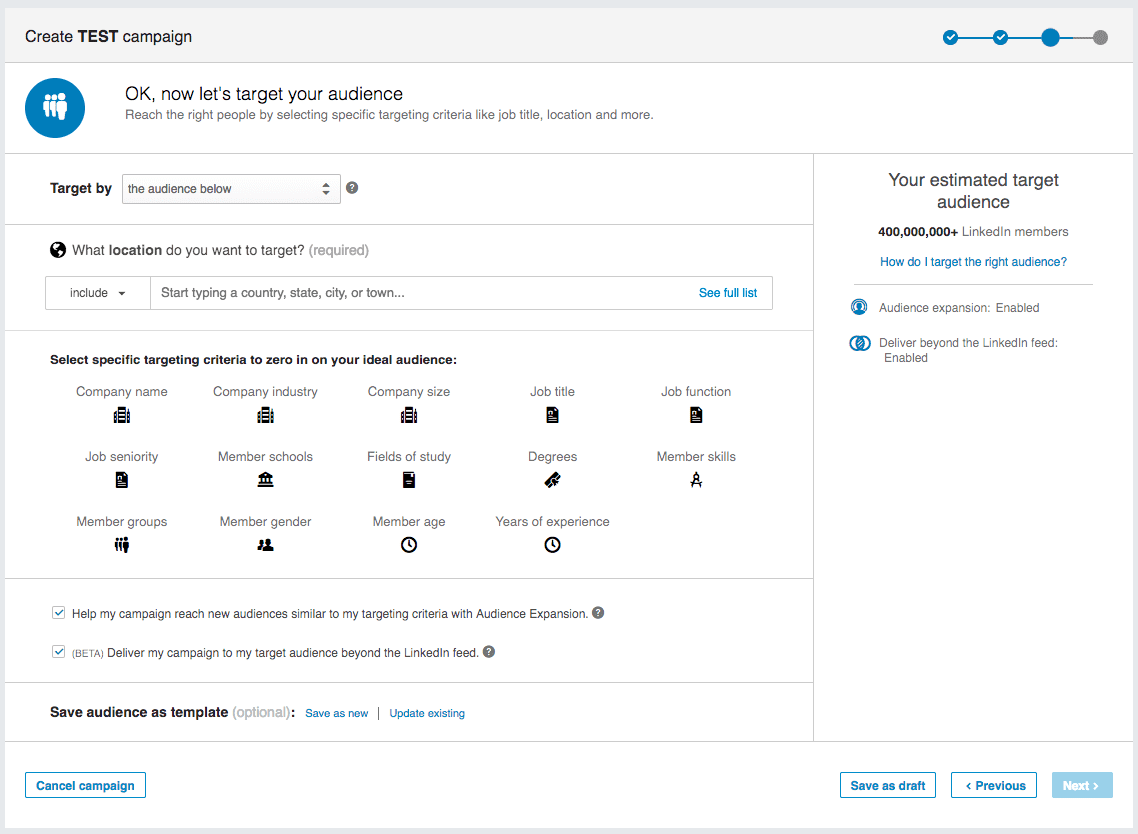The image size is (1138, 834).
Task: Click the Deliver beyond LinkedIn feed status icon
Action: point(860,343)
